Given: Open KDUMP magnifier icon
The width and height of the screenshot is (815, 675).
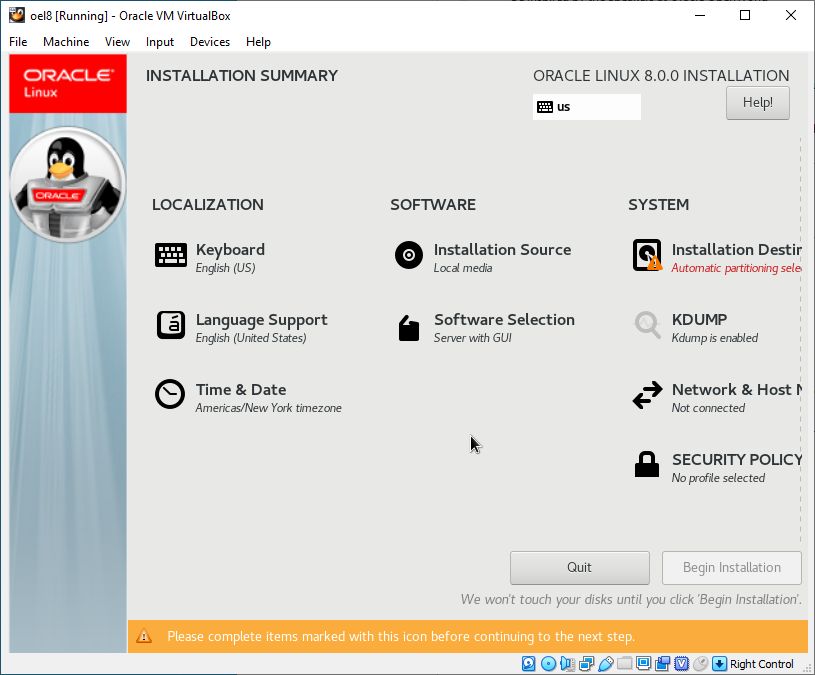Looking at the screenshot, I should (x=647, y=325).
